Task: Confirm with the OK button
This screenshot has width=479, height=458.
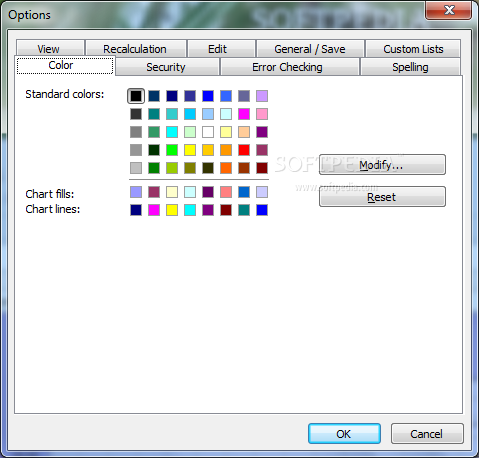Action: coord(344,433)
